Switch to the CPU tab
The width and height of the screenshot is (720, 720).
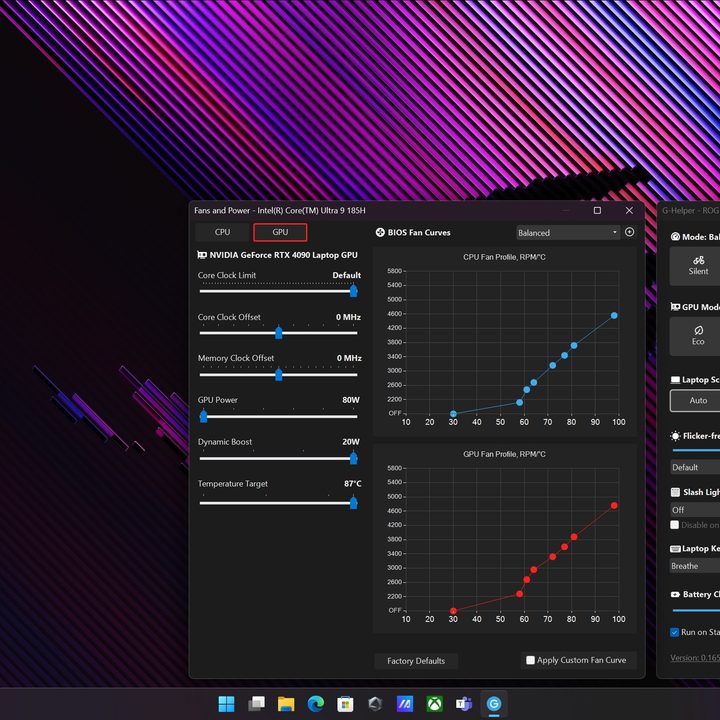point(222,232)
